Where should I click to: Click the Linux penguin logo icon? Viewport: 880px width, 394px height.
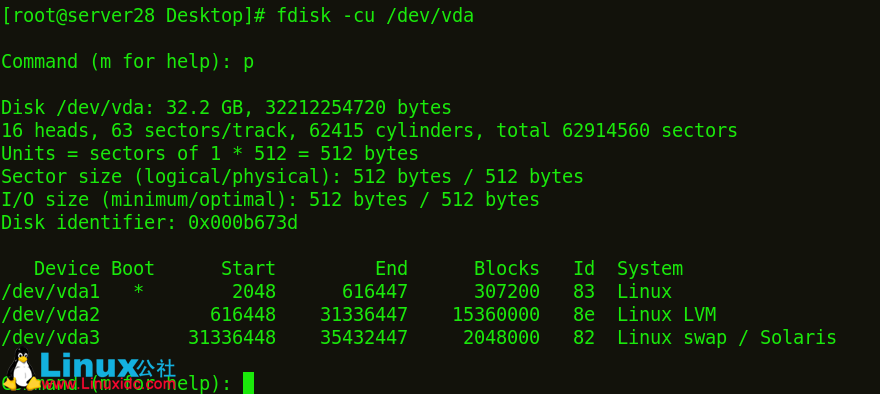click(x=21, y=368)
